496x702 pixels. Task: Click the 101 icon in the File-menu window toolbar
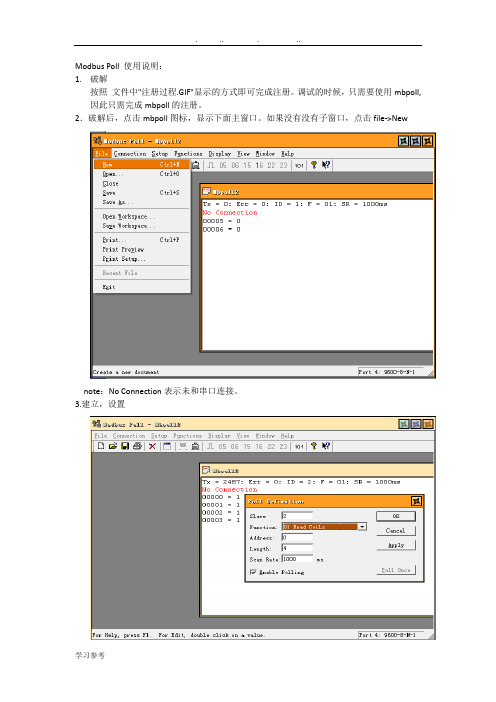click(x=299, y=165)
